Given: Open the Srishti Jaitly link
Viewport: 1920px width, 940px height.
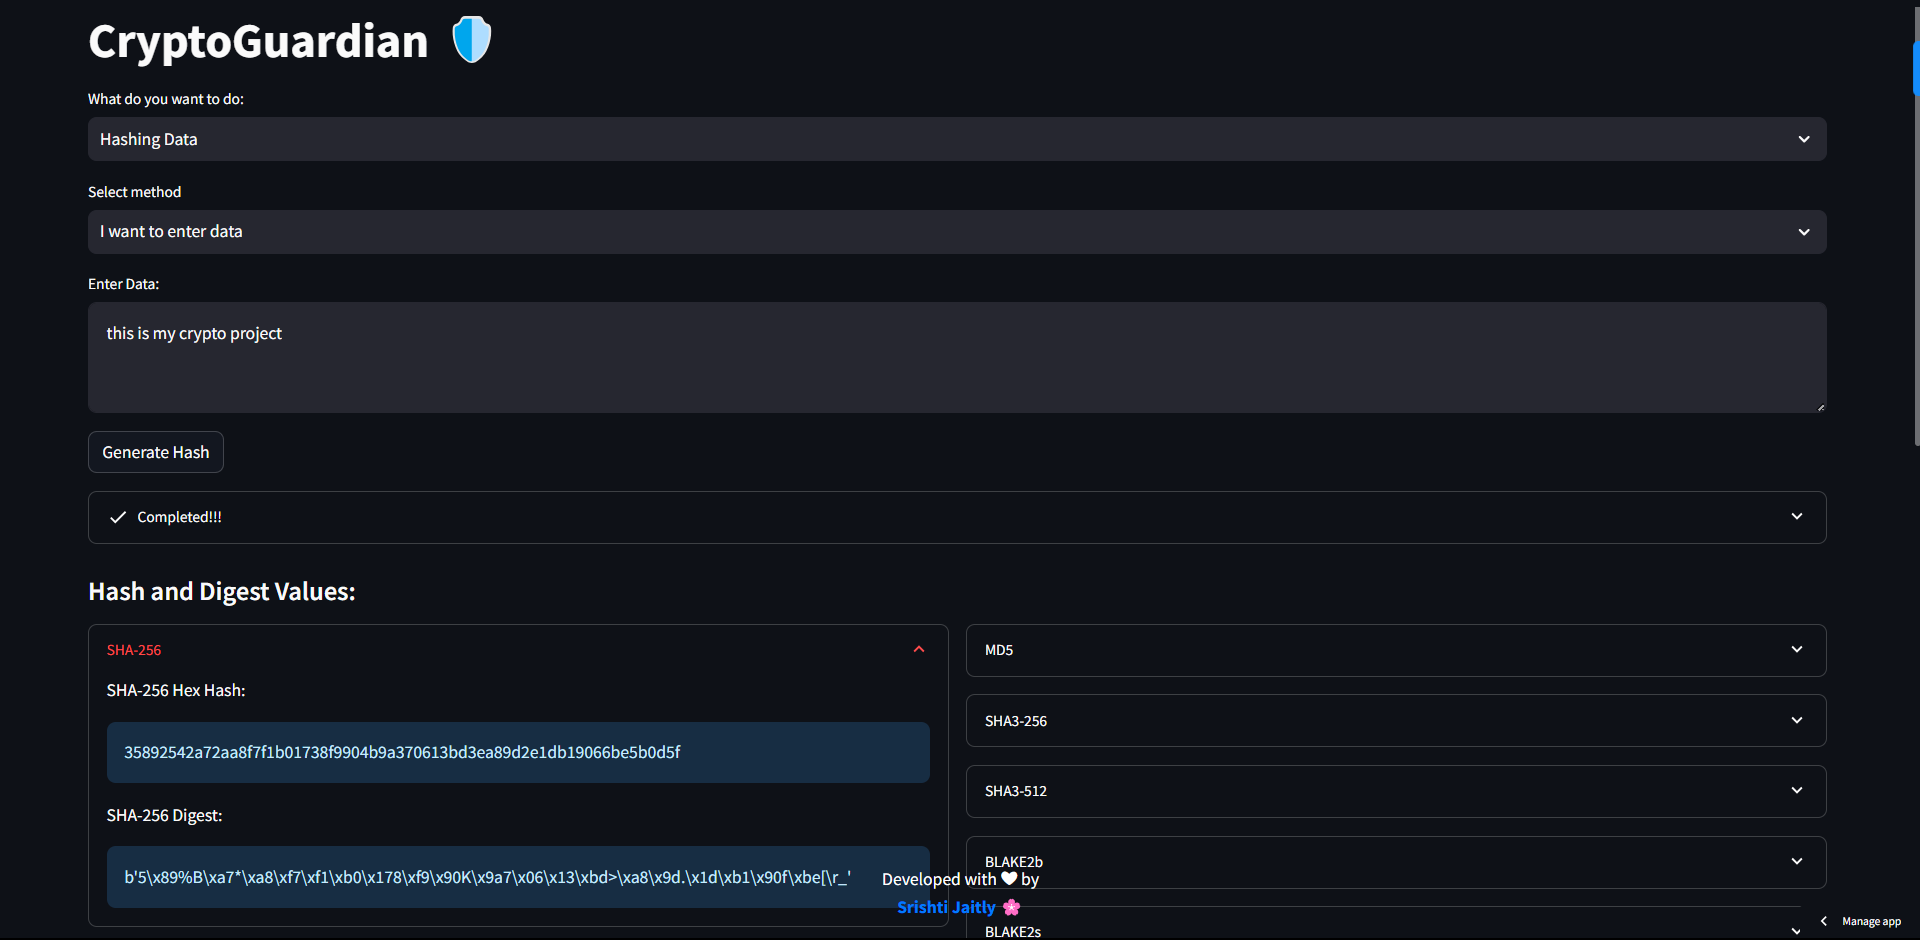Looking at the screenshot, I should point(946,907).
